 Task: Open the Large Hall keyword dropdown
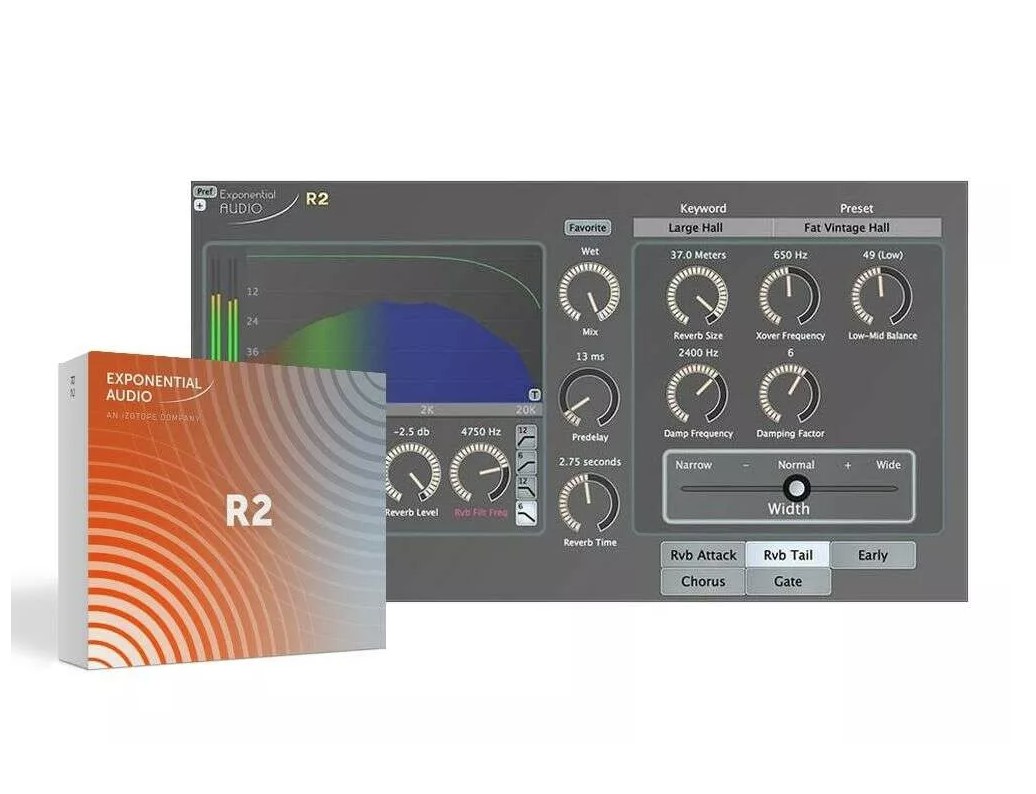click(x=702, y=227)
